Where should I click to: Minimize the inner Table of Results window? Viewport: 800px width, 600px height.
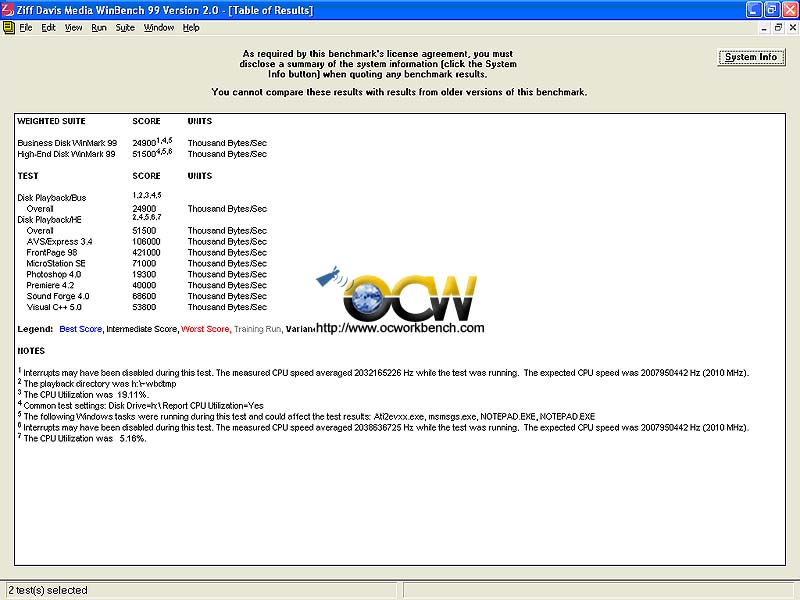[x=764, y=28]
